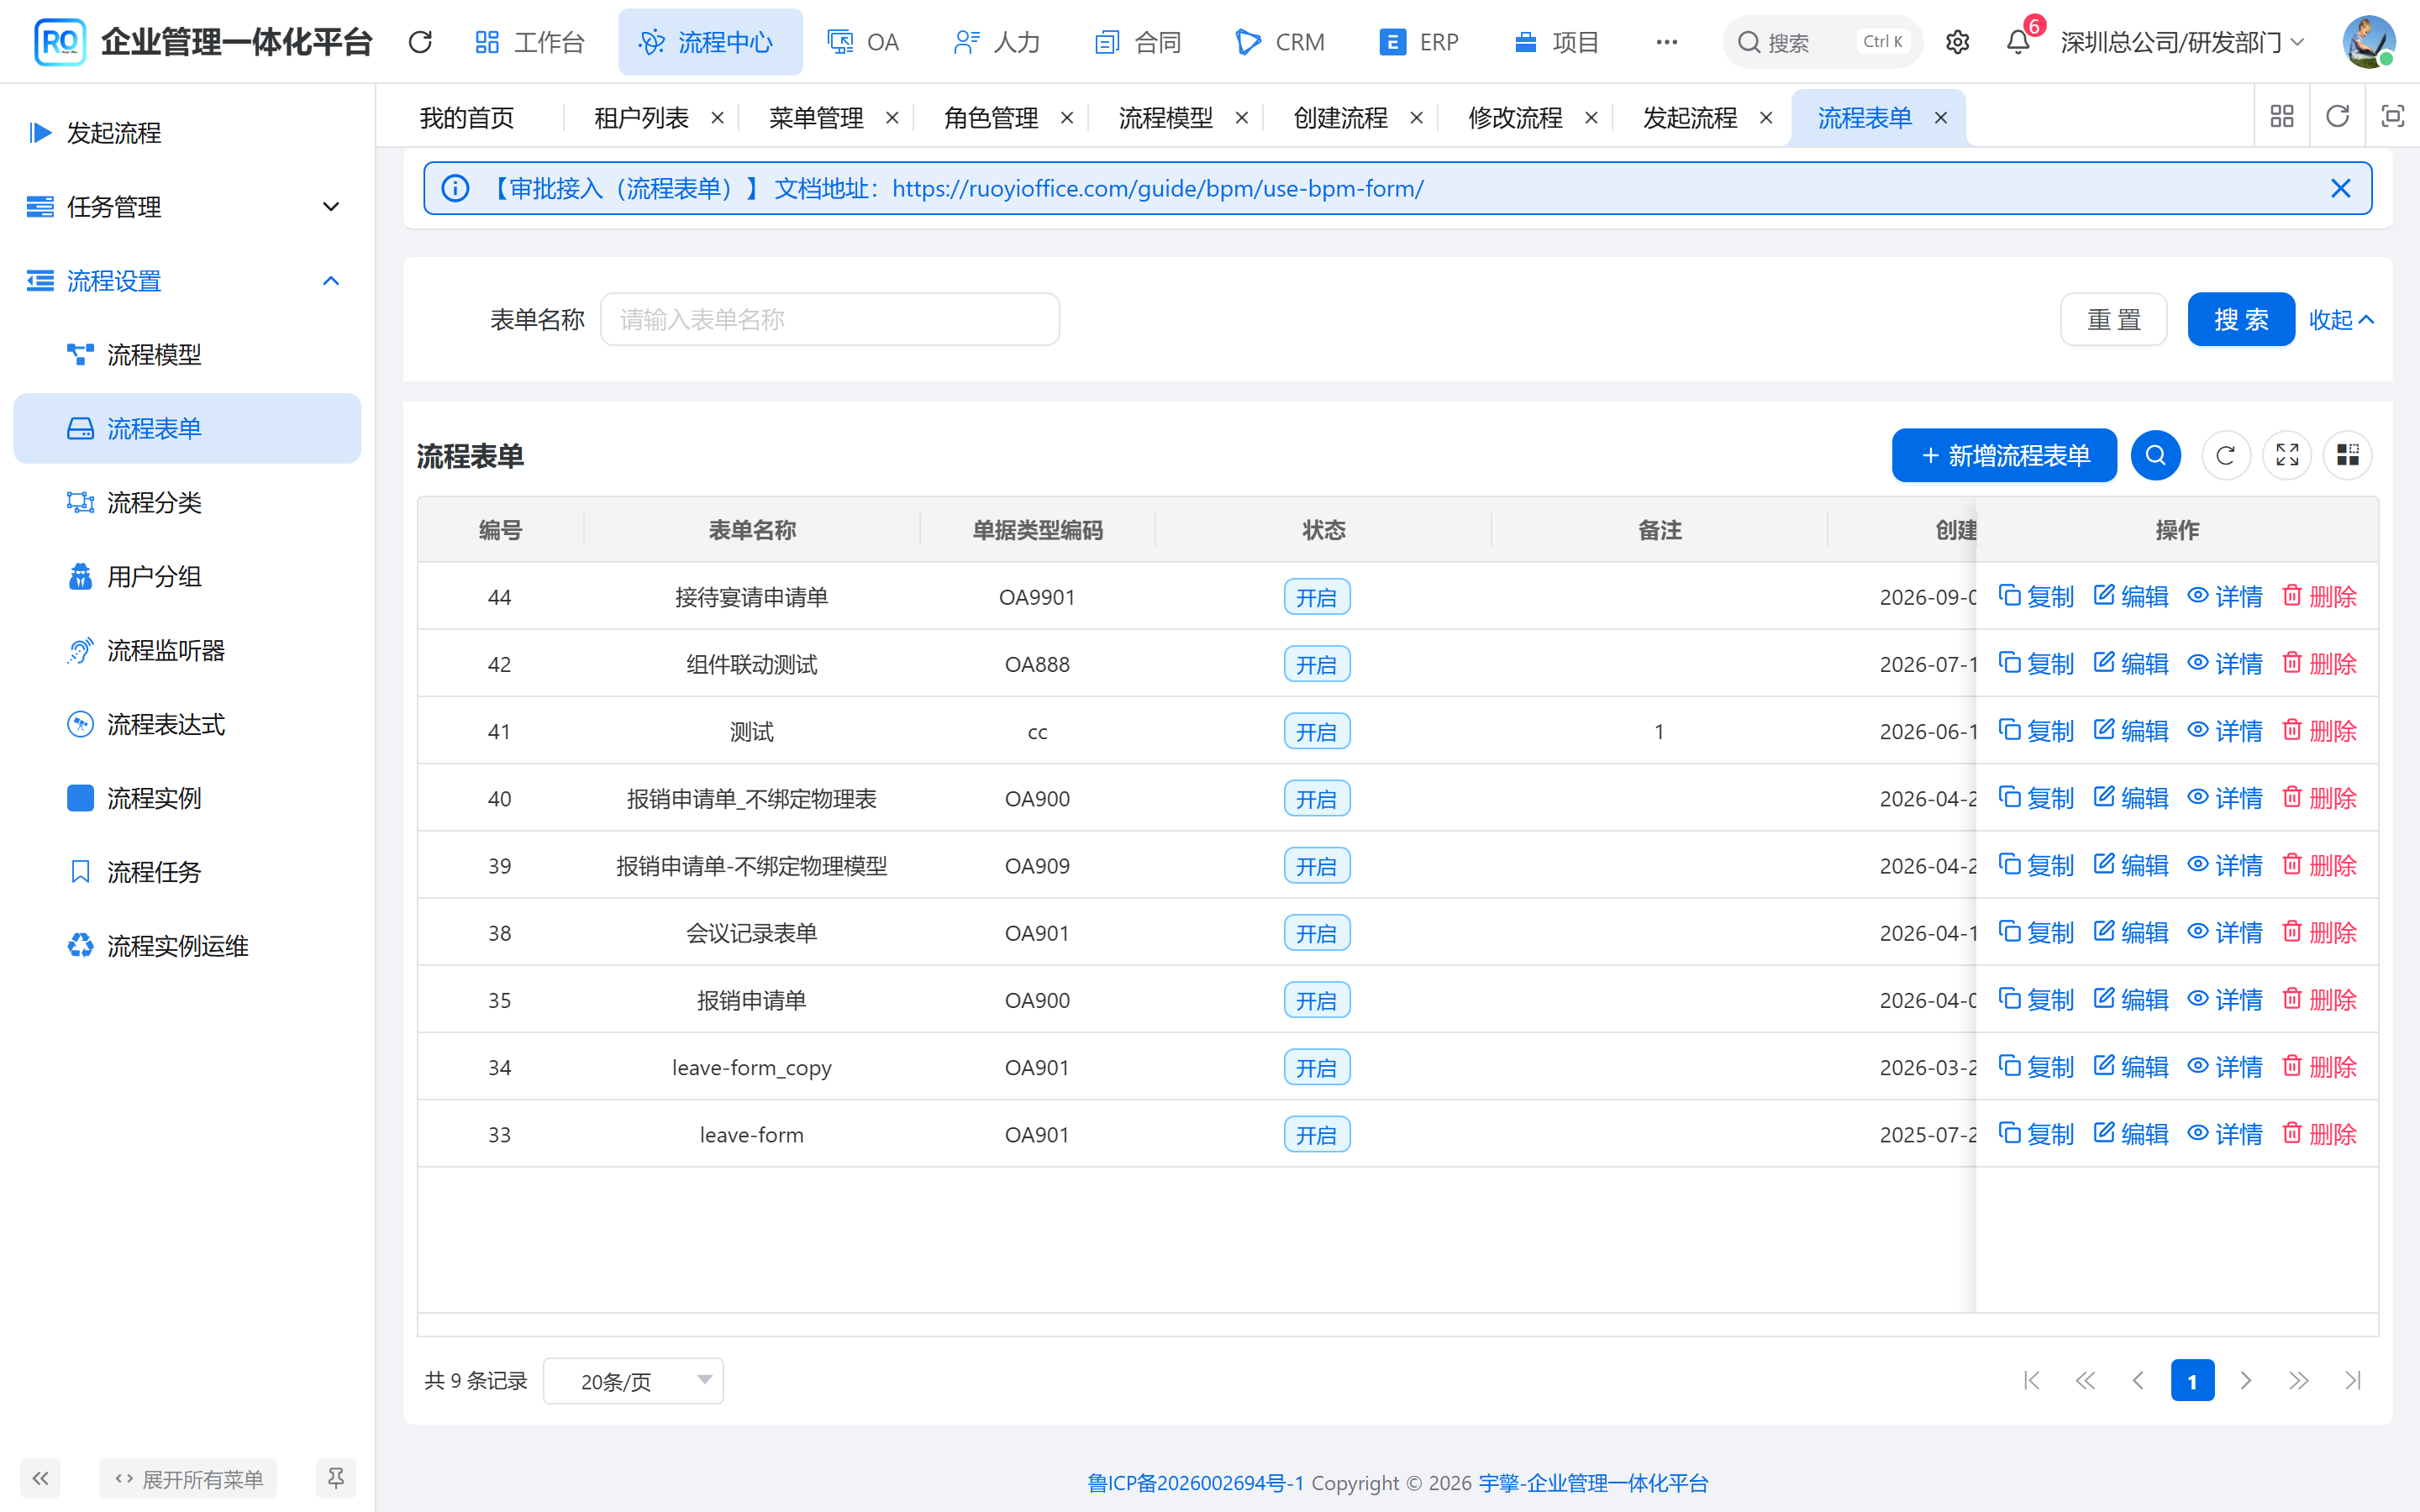Close the blue info alert banner
This screenshot has width=2420, height=1512.
(2340, 188)
